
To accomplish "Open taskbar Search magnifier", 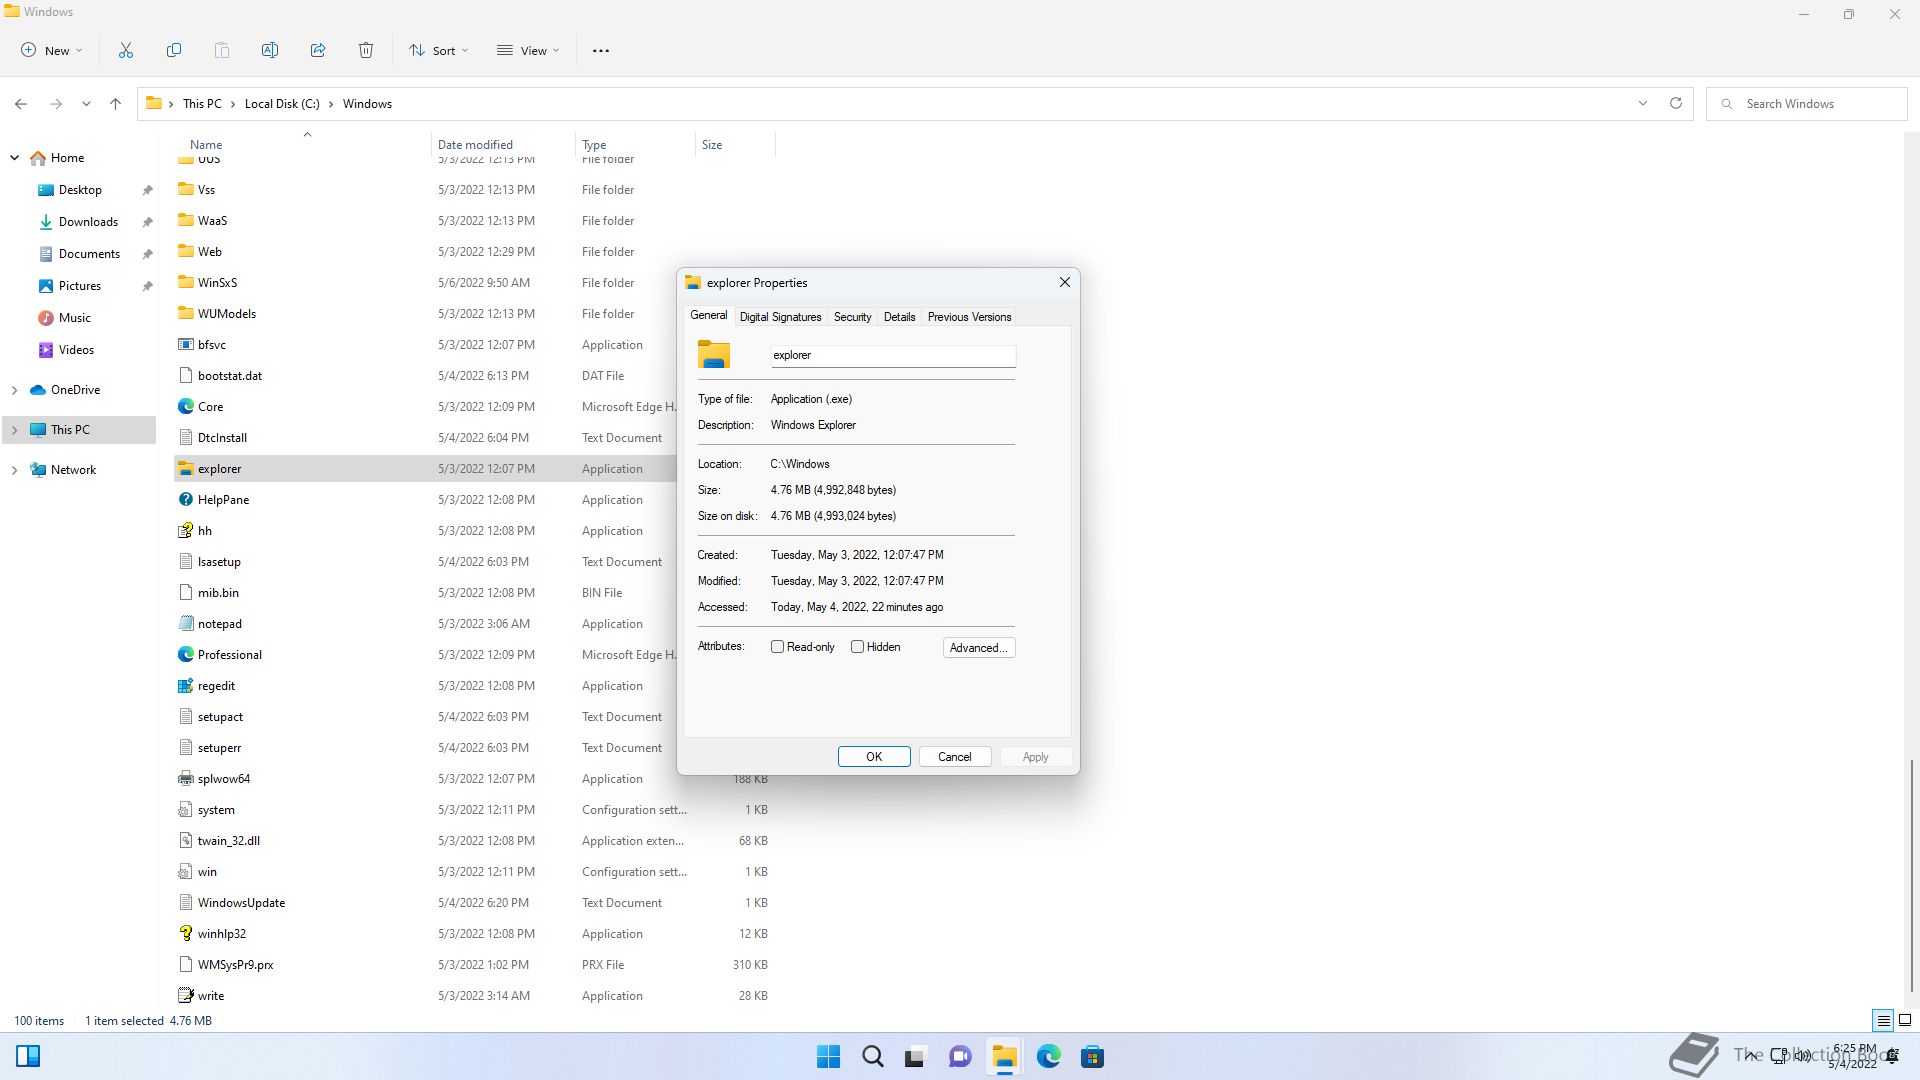I will click(x=873, y=1057).
